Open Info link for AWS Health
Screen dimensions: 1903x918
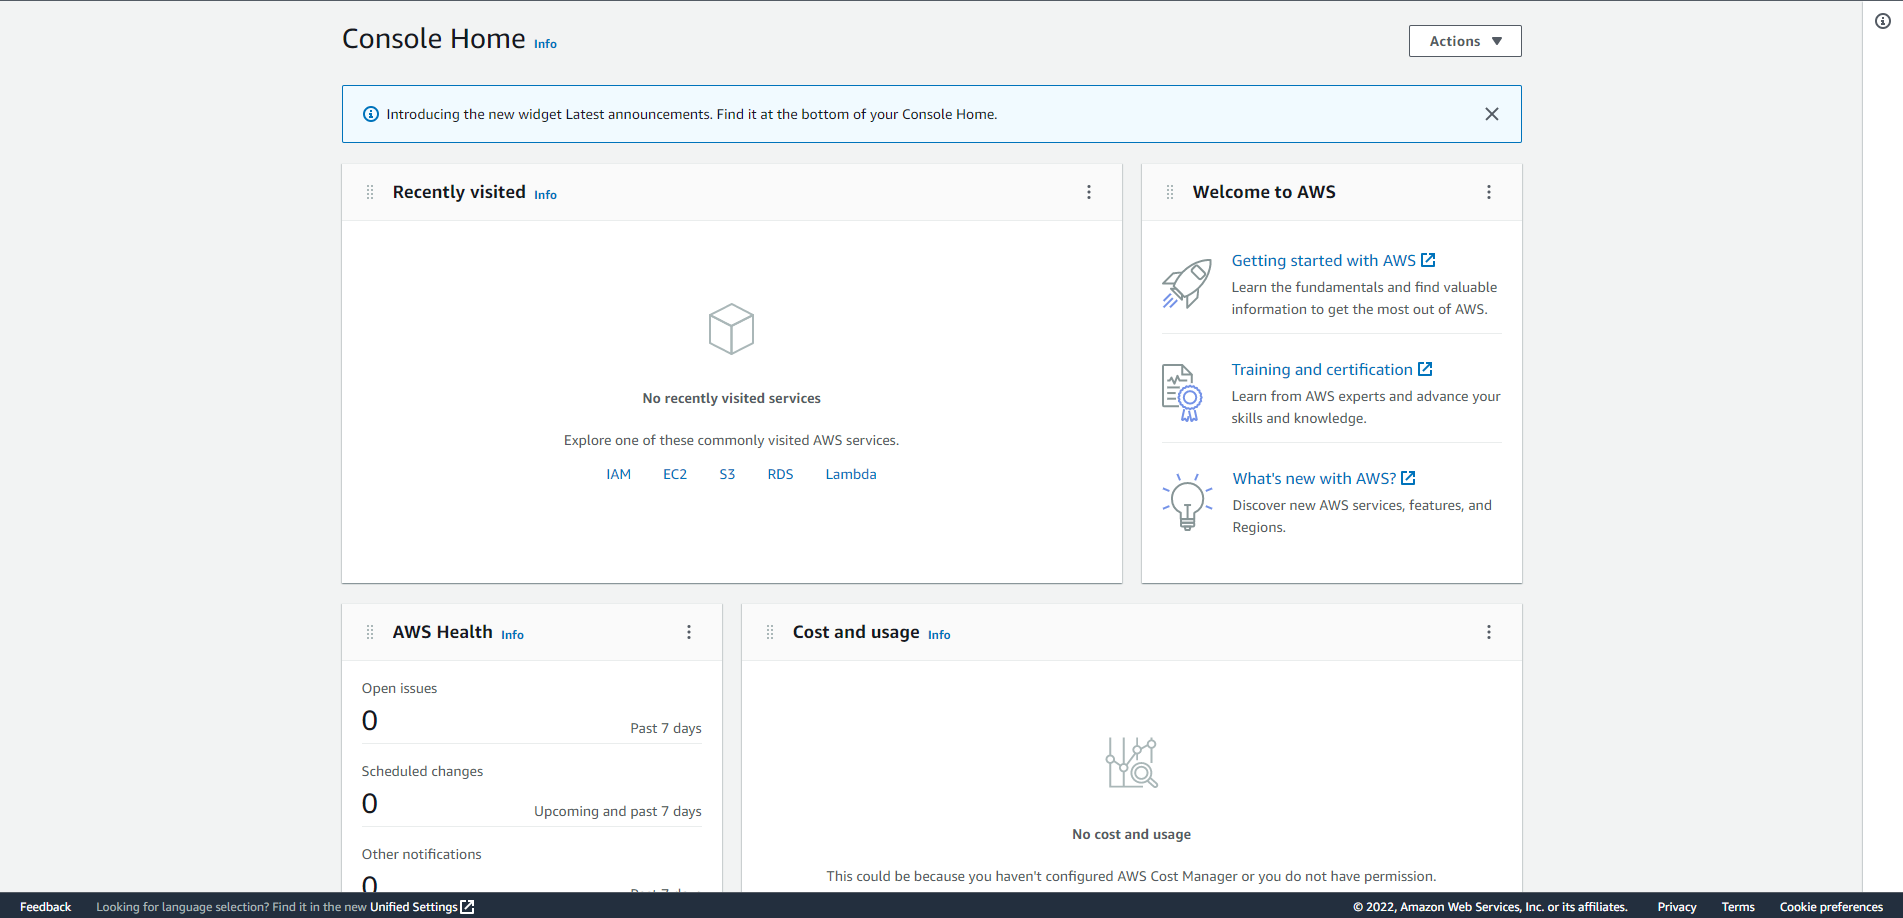coord(512,635)
